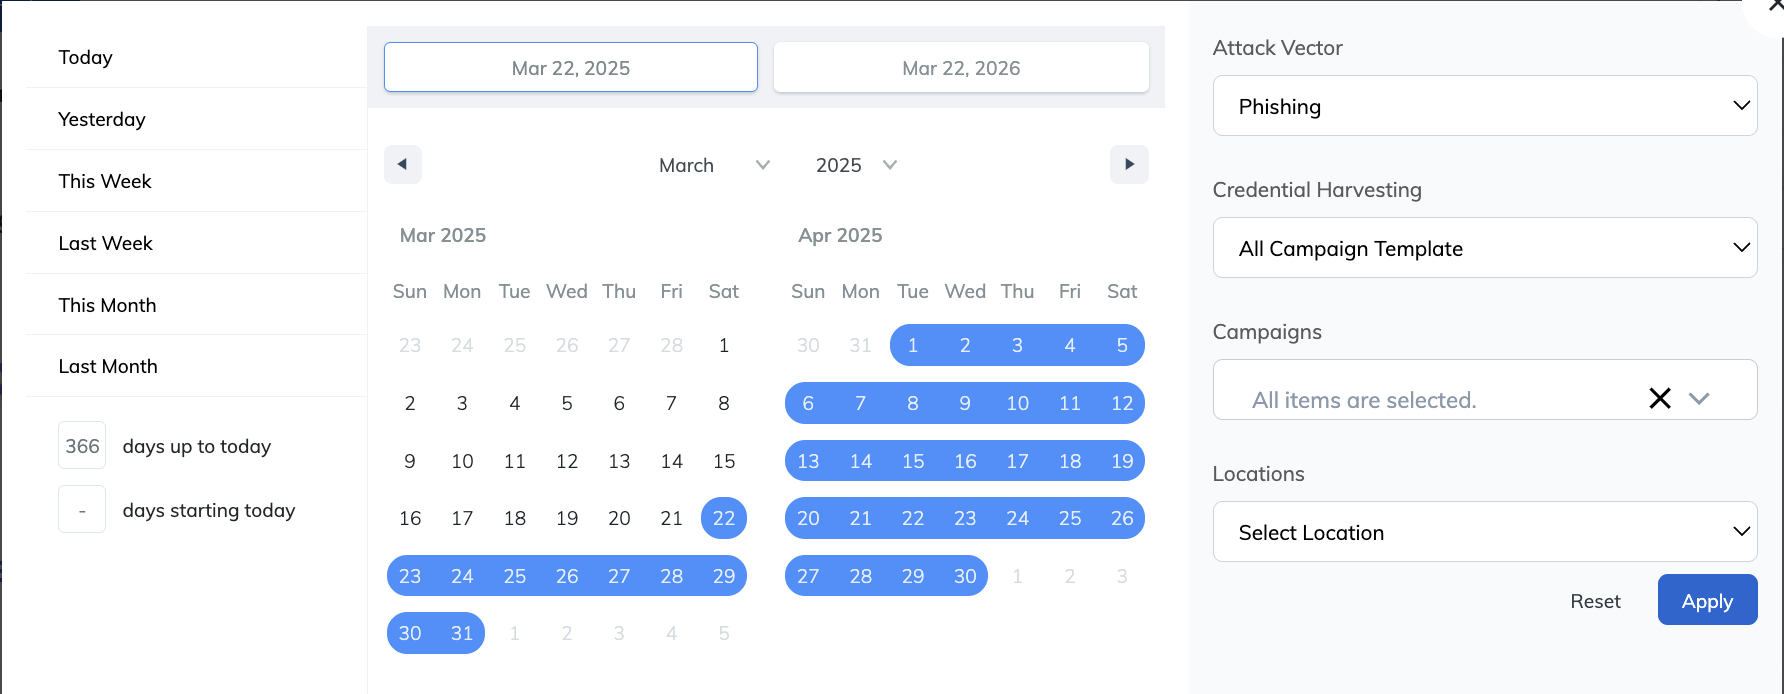
Task: Open the Select Location dropdown
Action: [1485, 532]
